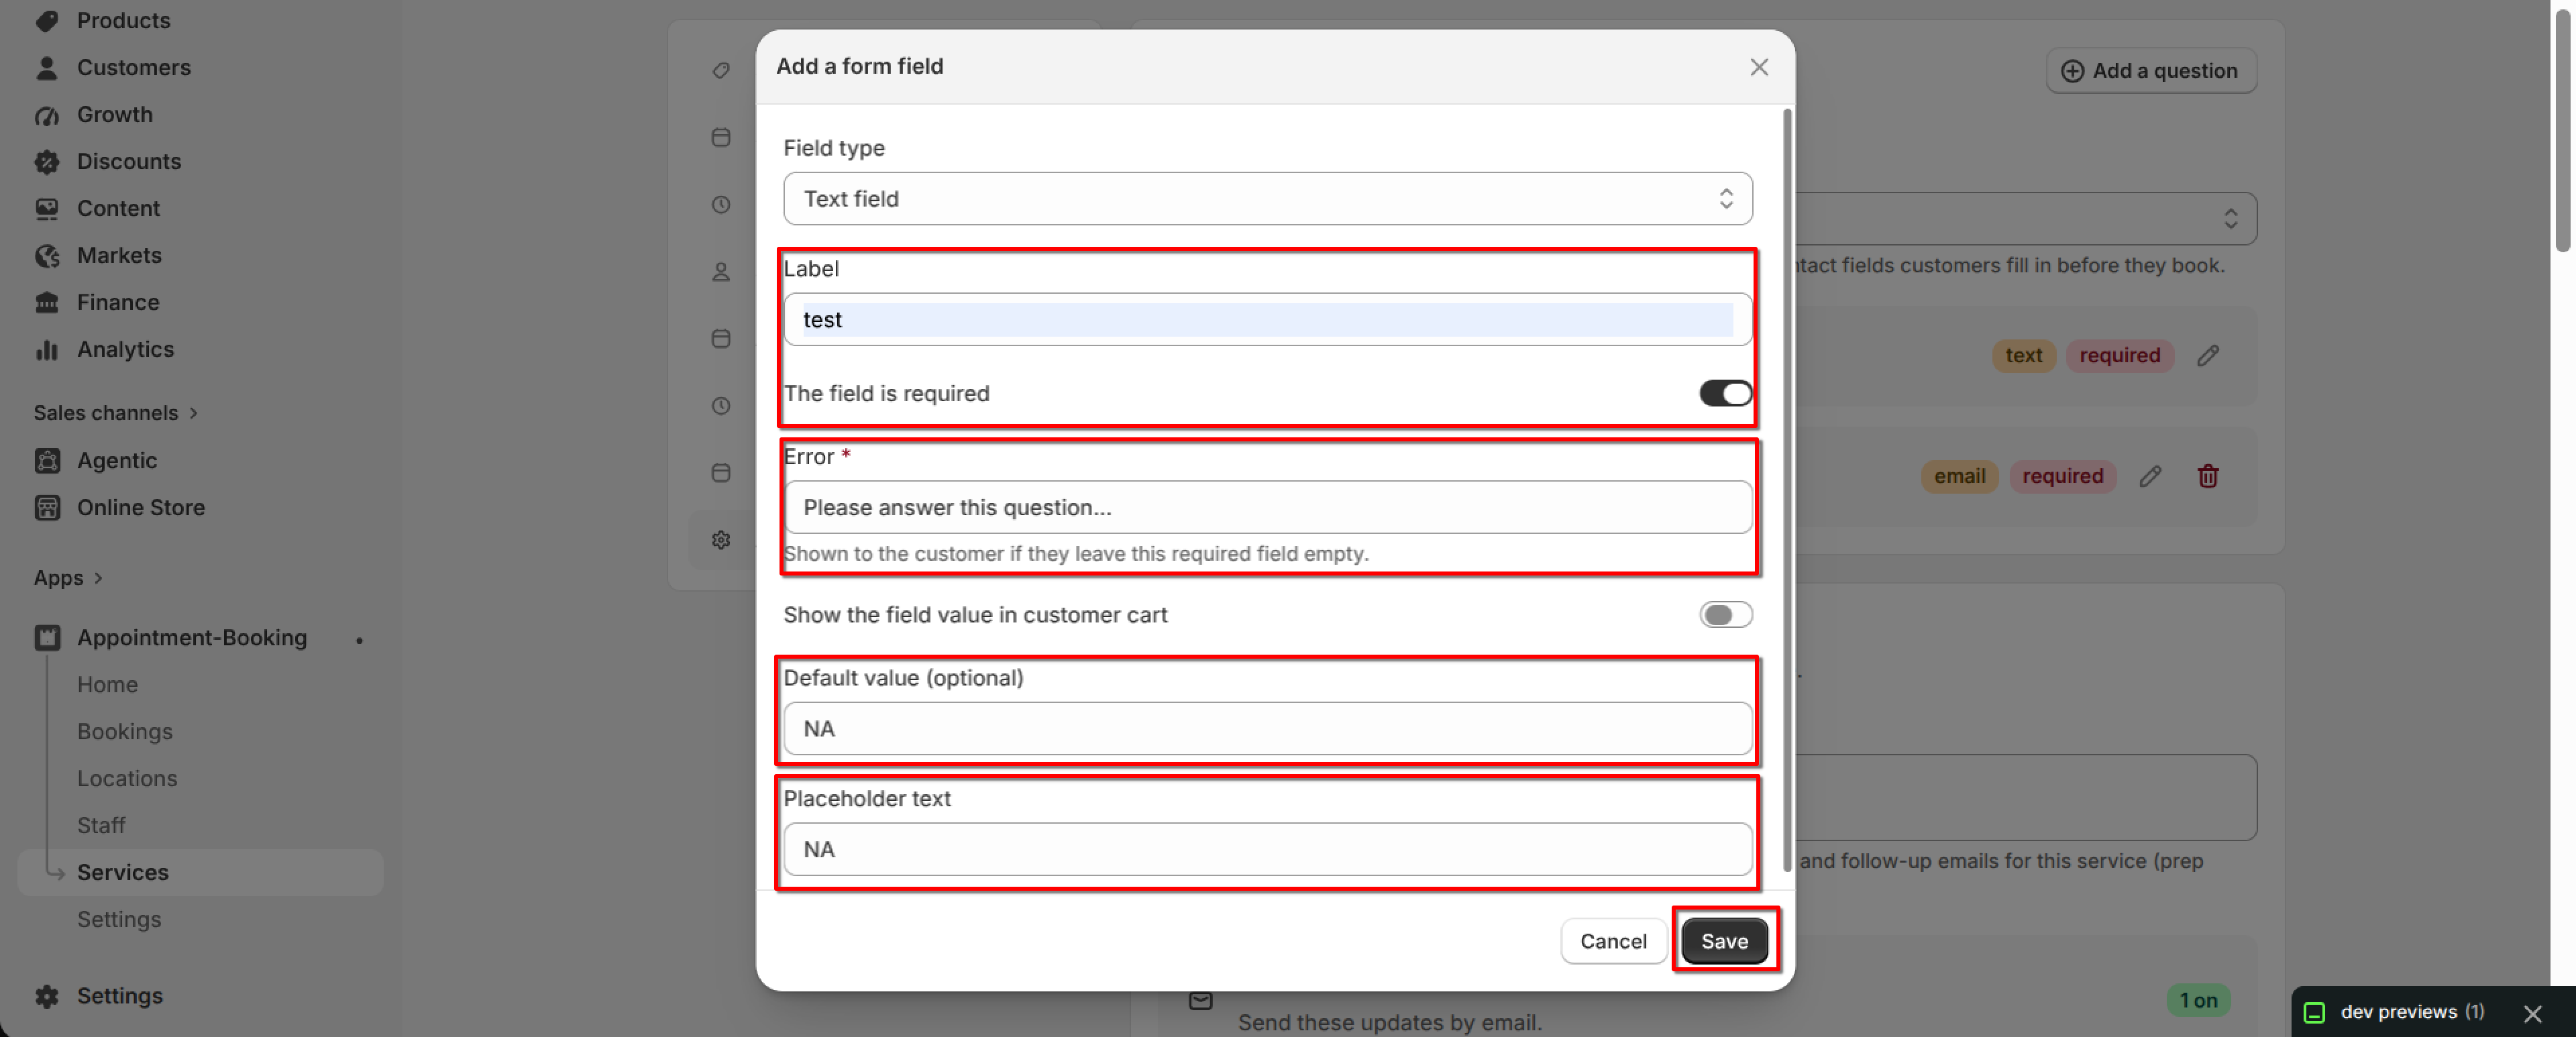2576x1037 pixels.
Task: Go to Bookings in Appointment-Booking menu
Action: point(125,731)
